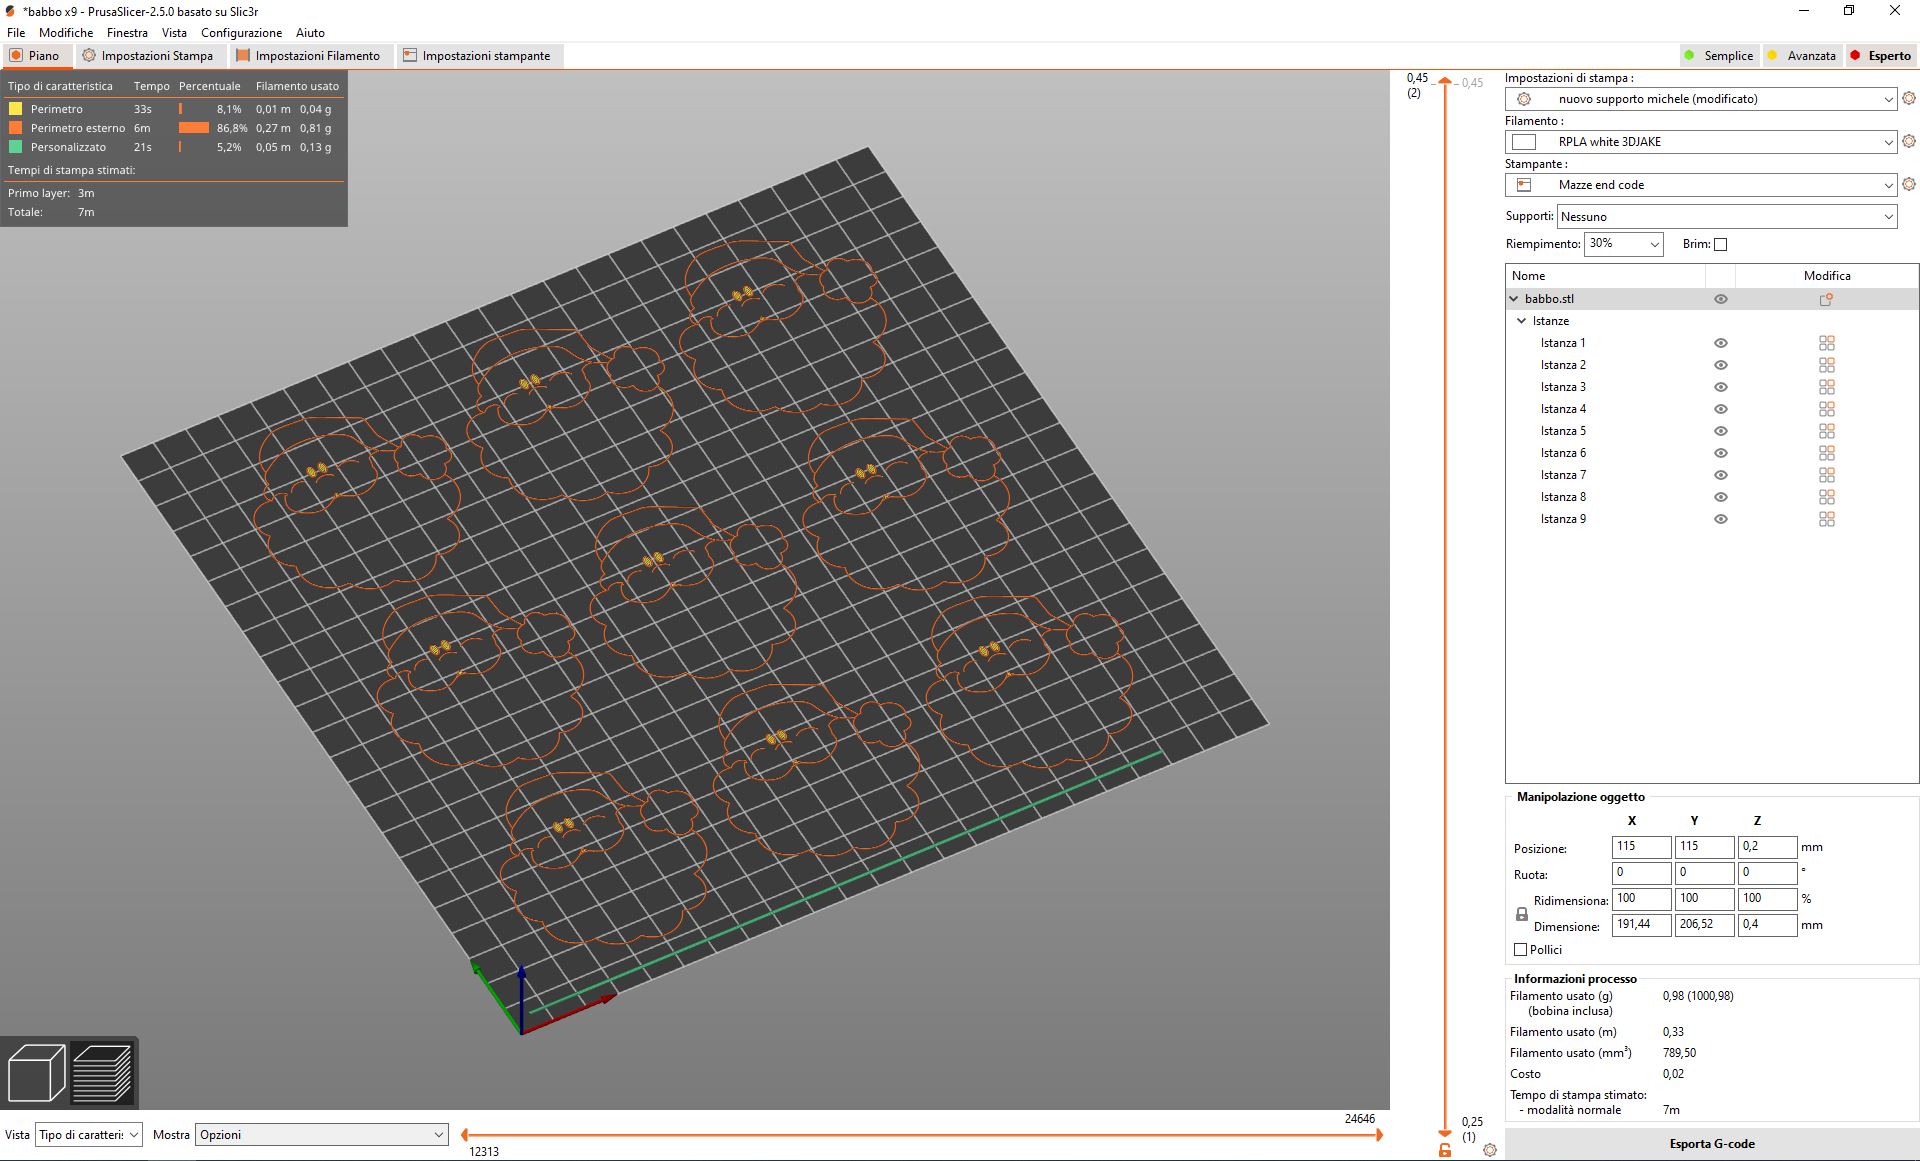This screenshot has width=1920, height=1161.
Task: Click Esporta G-code button
Action: pos(1712,1144)
